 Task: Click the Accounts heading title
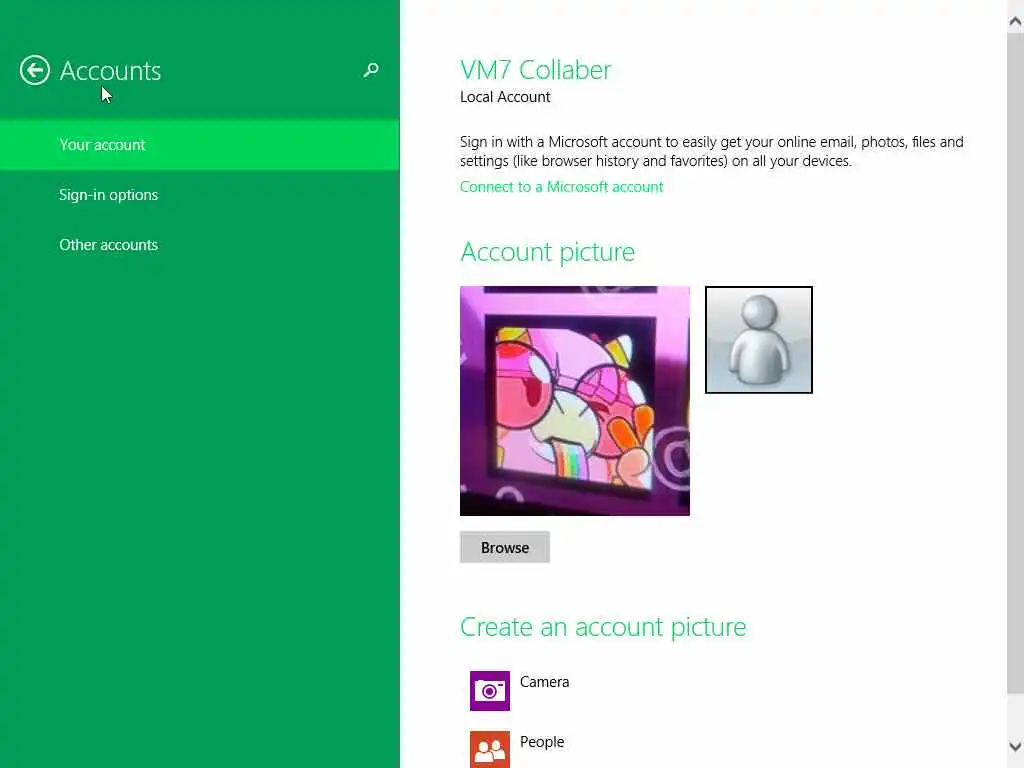pyautogui.click(x=110, y=71)
